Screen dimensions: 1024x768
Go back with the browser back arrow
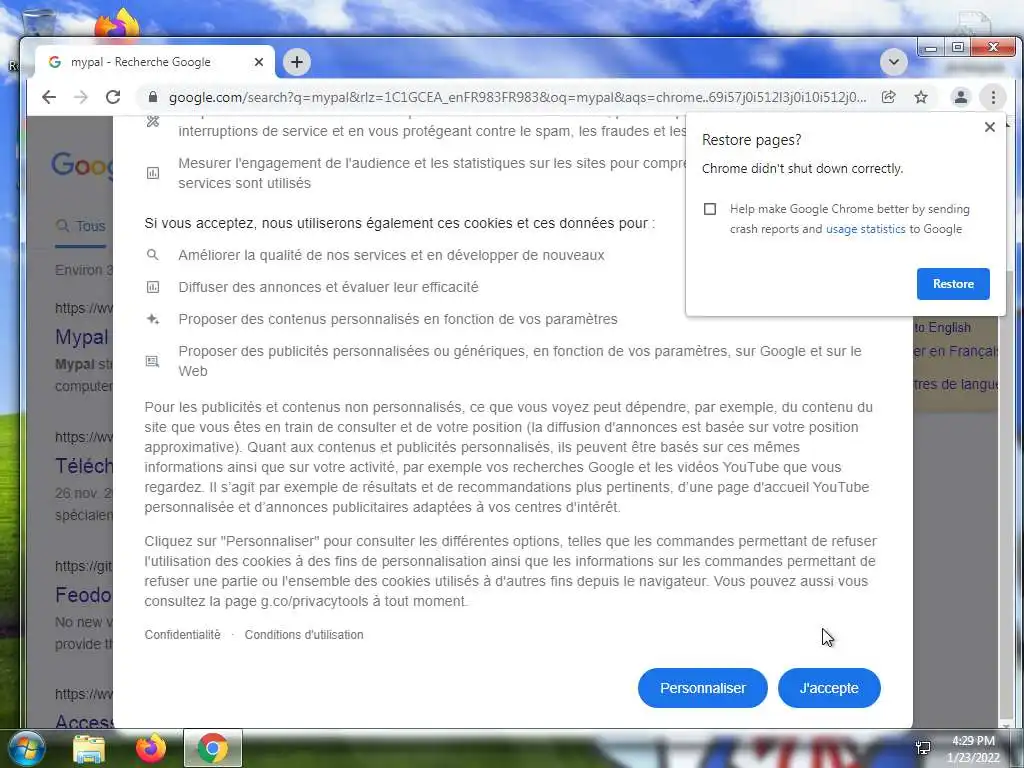49,97
